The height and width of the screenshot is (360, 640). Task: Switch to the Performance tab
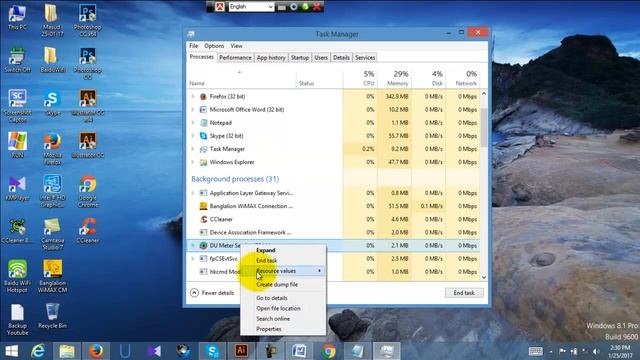(x=235, y=58)
